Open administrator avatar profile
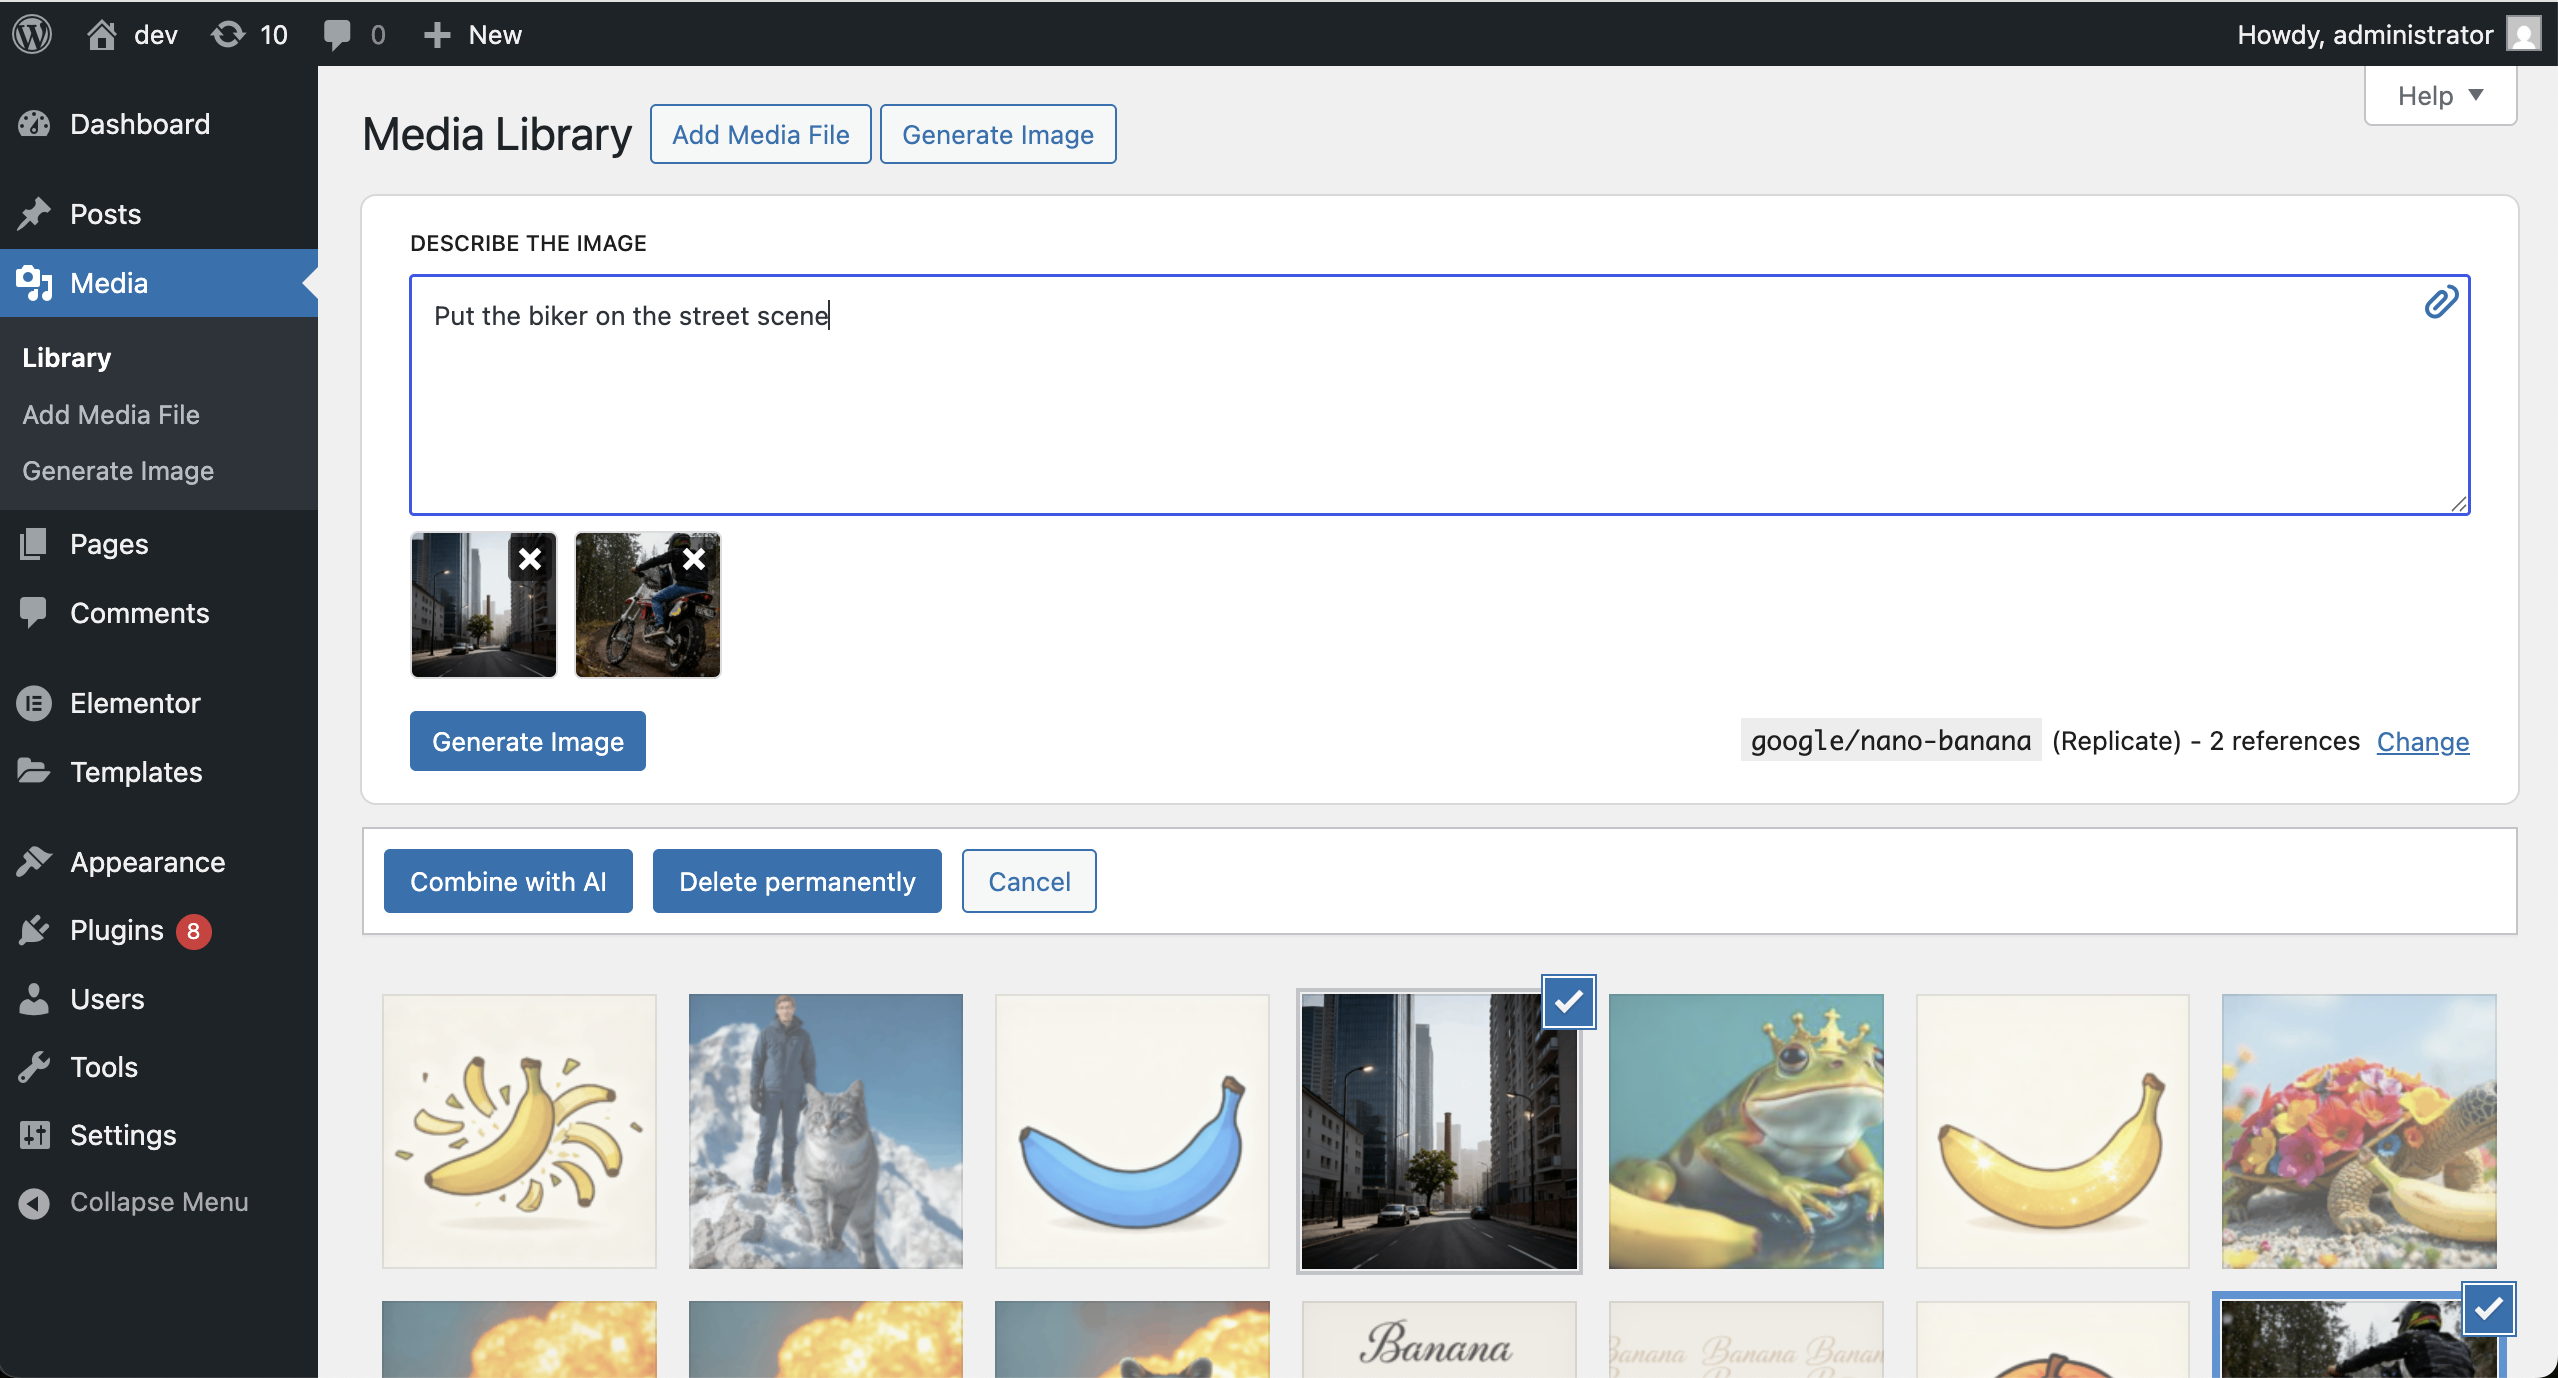This screenshot has height=1378, width=2558. click(x=2523, y=35)
